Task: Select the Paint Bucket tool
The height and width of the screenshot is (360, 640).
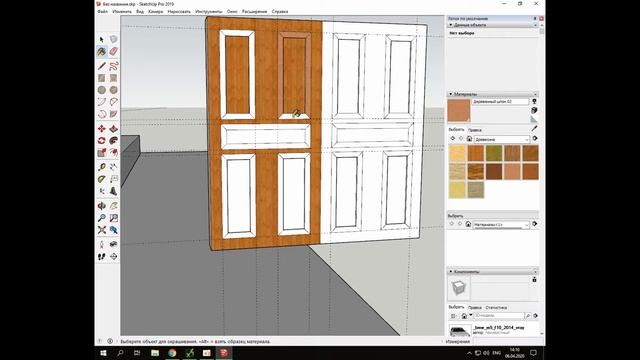Action: click(x=102, y=51)
